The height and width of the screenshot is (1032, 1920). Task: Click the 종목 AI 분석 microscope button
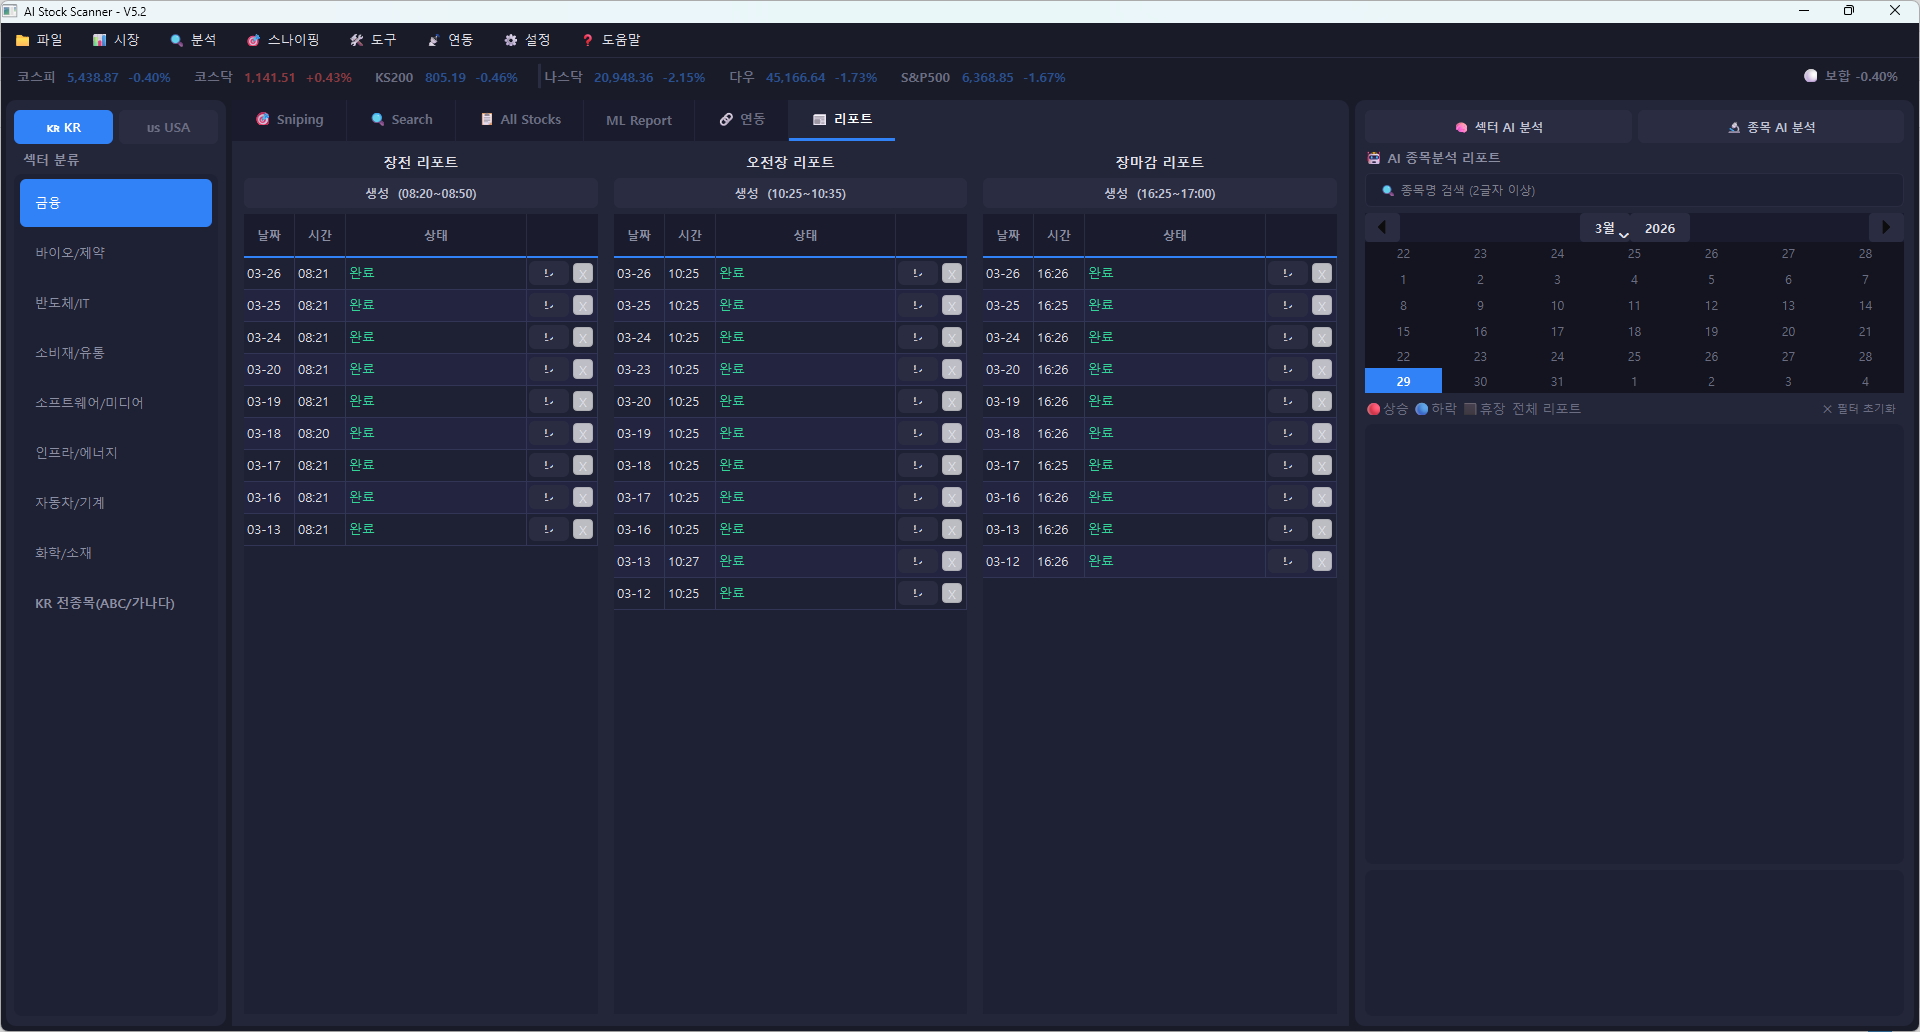point(1771,127)
